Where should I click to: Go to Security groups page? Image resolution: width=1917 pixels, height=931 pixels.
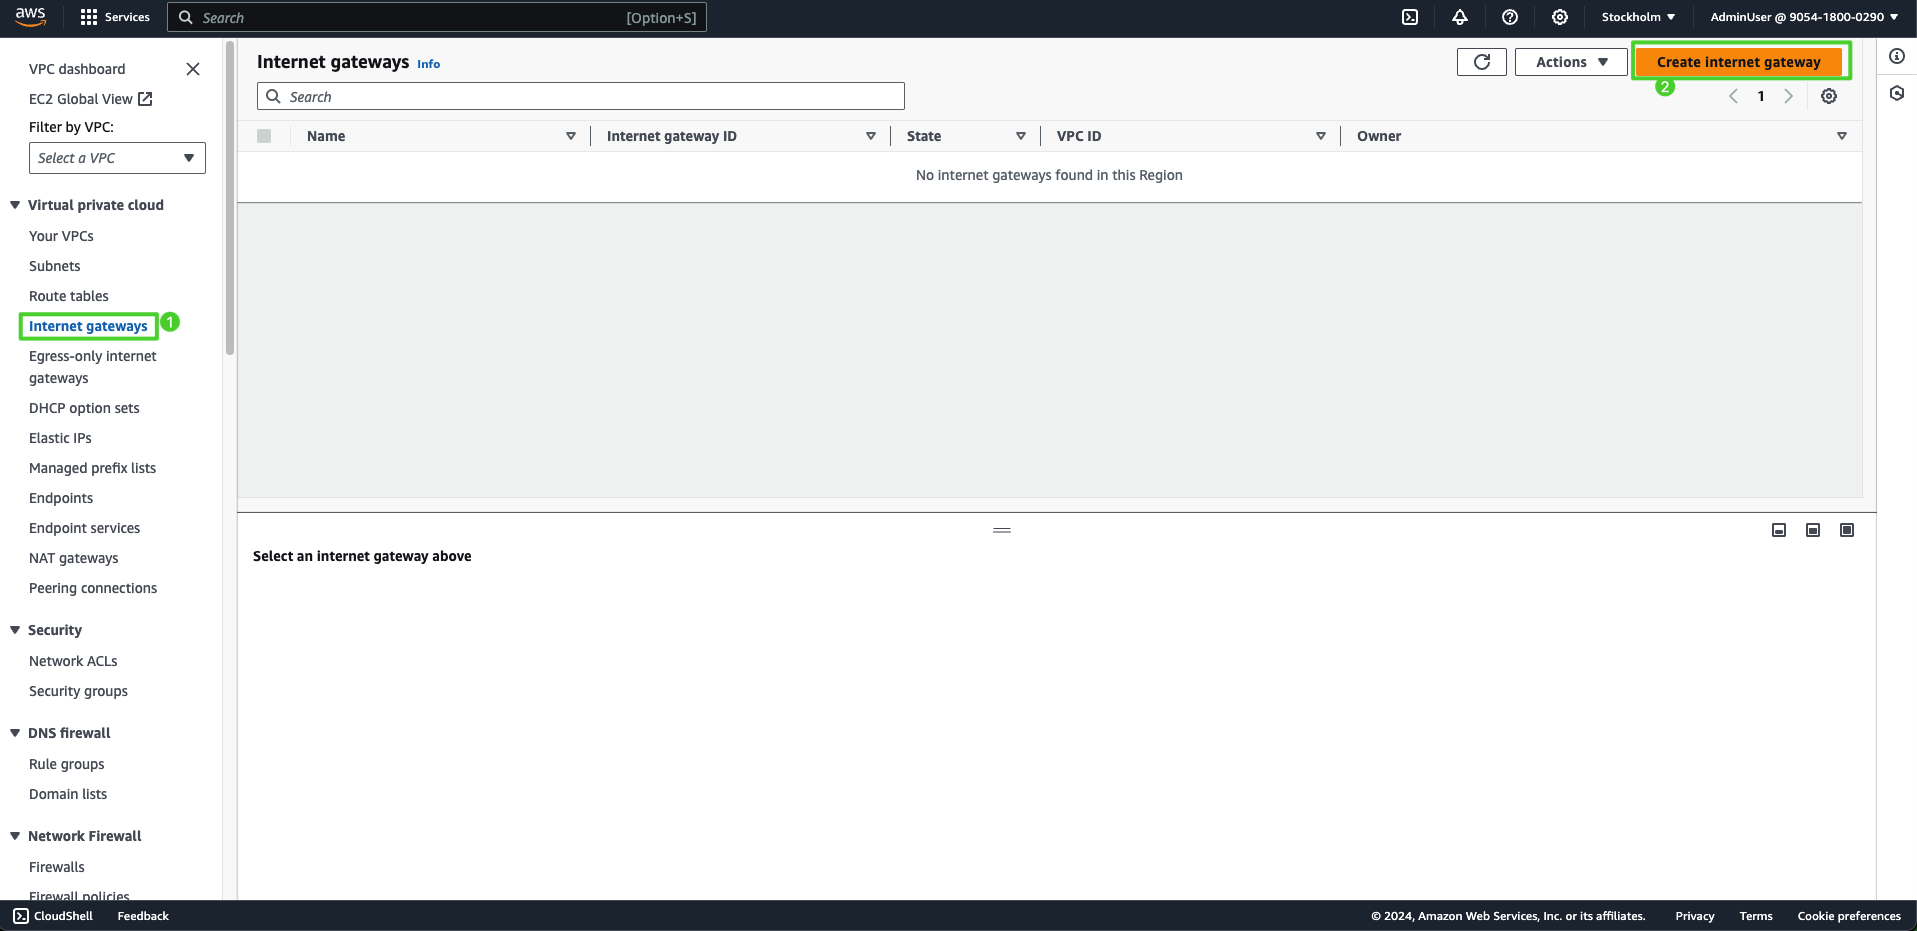78,691
